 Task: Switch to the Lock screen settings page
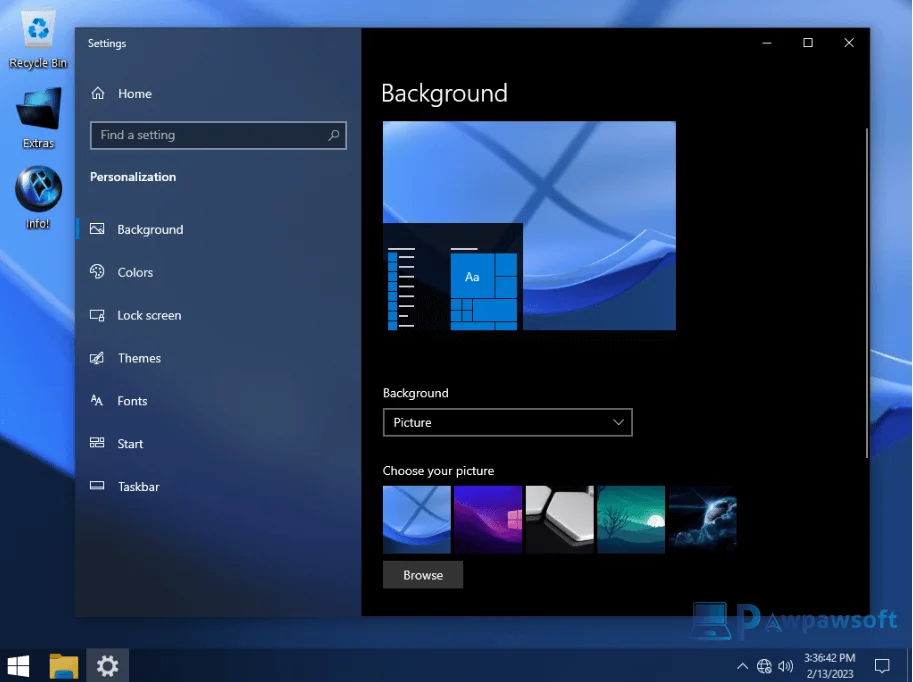click(x=147, y=315)
